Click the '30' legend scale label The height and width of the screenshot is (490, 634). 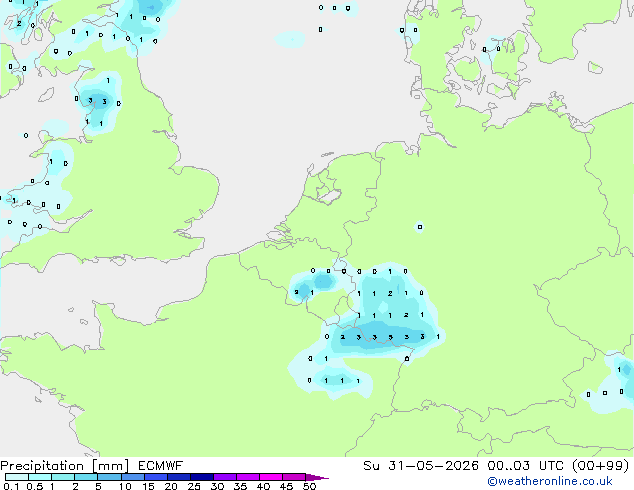(217, 486)
